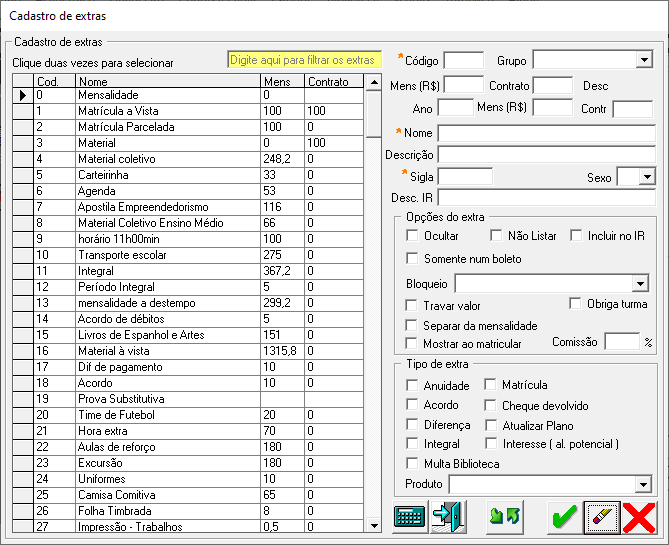Select the Material coletivo row

tap(188, 159)
